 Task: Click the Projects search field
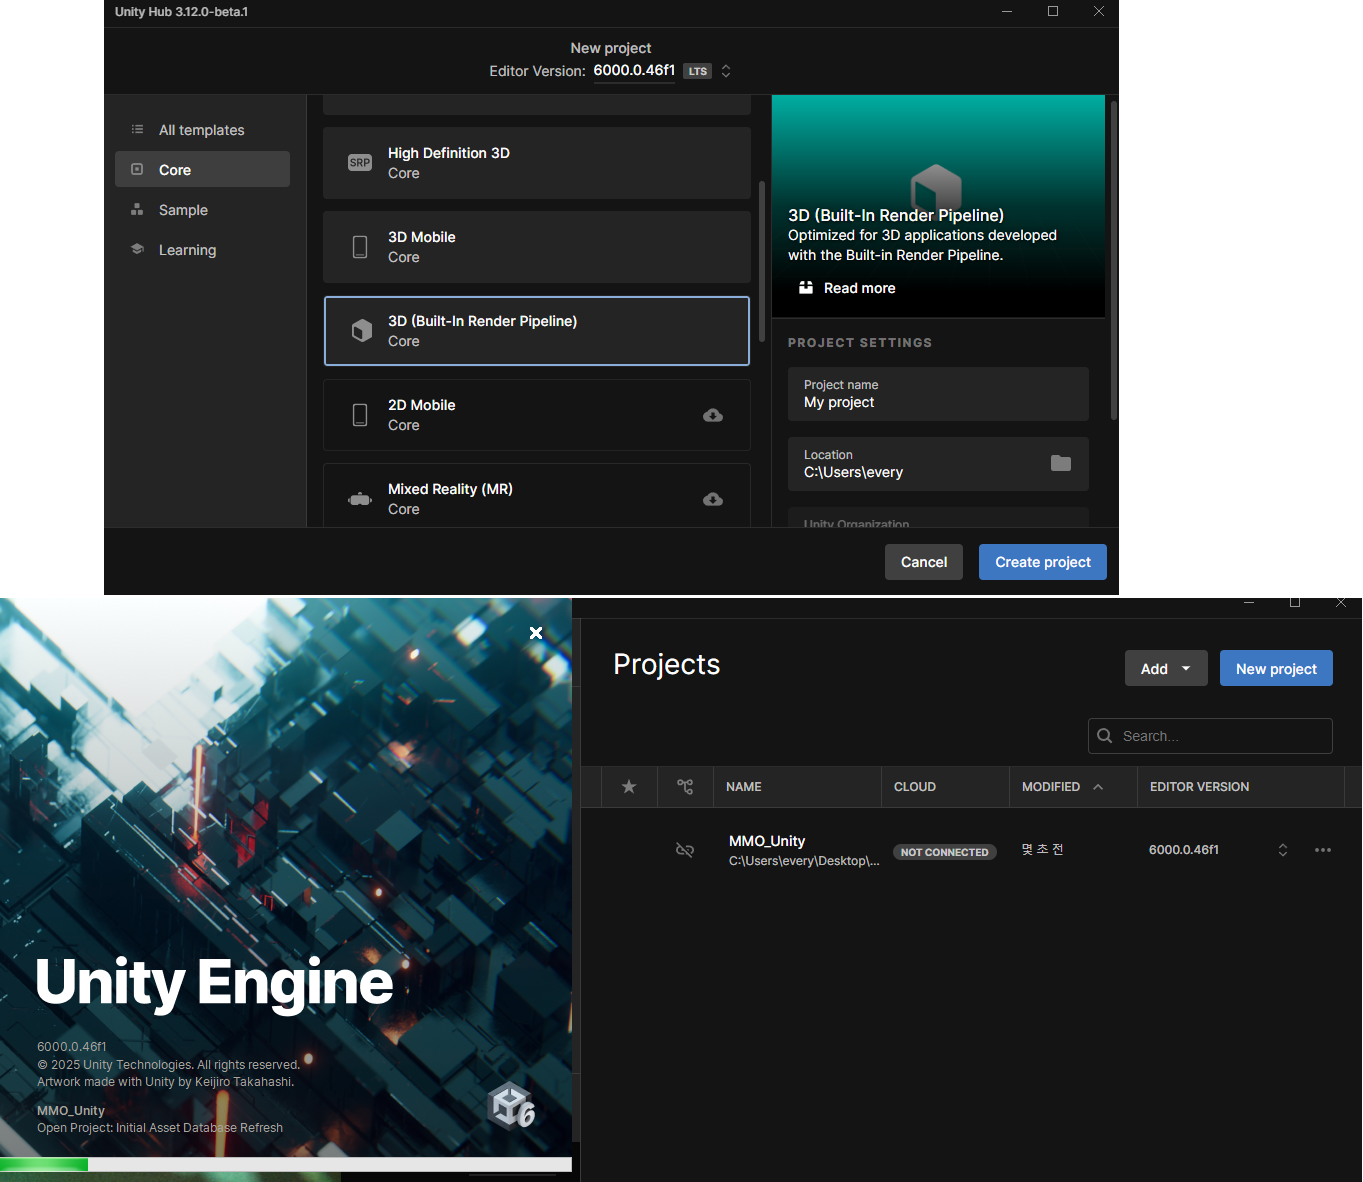click(1210, 736)
